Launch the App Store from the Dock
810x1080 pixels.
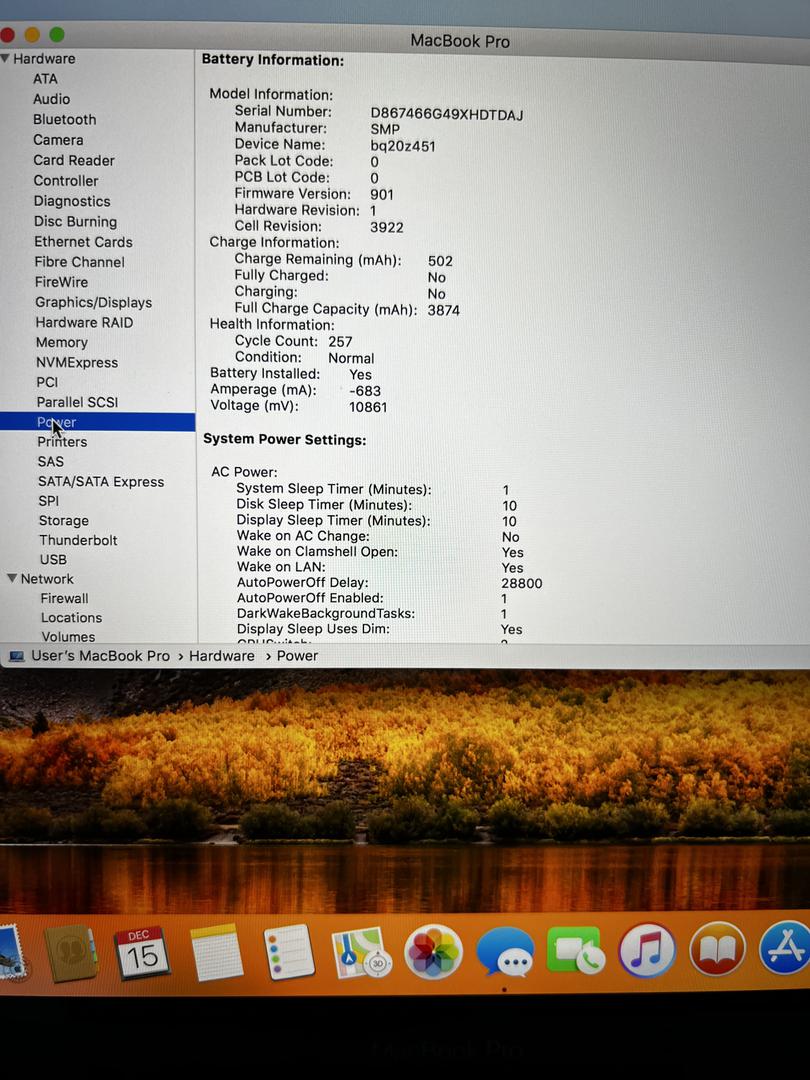tap(785, 947)
